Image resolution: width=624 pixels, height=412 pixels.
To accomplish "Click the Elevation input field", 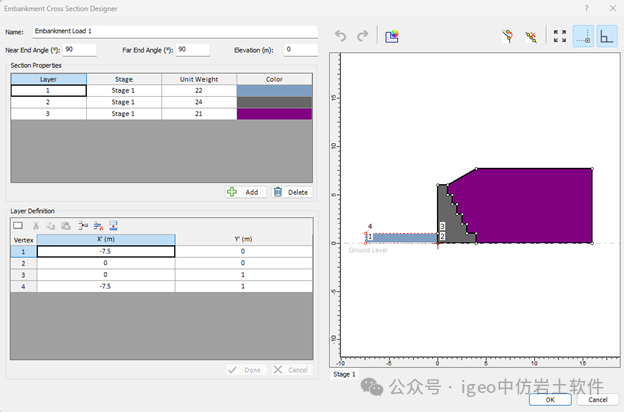I will pyautogui.click(x=301, y=50).
